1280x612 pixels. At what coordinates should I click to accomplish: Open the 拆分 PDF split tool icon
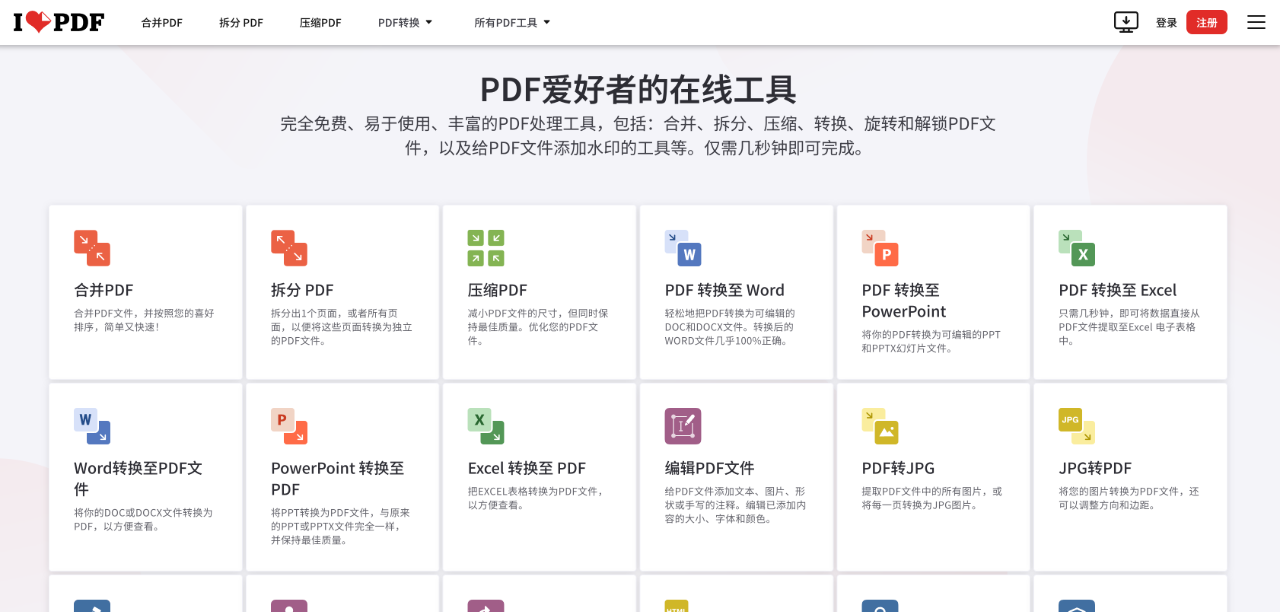(x=289, y=248)
